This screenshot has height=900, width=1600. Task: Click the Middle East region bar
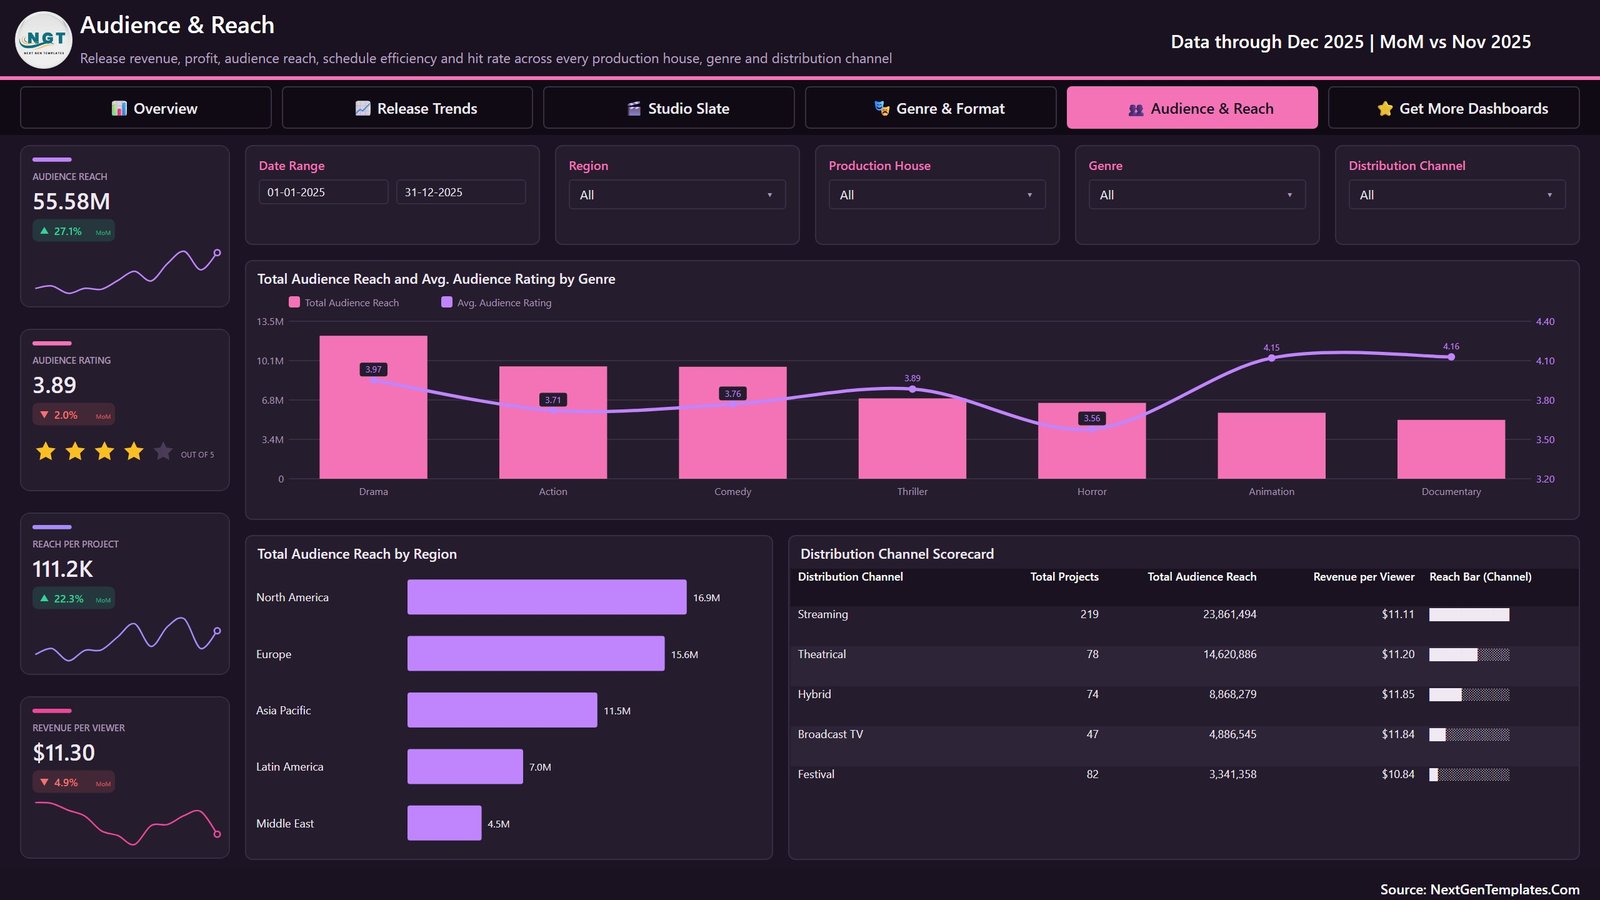(445, 823)
